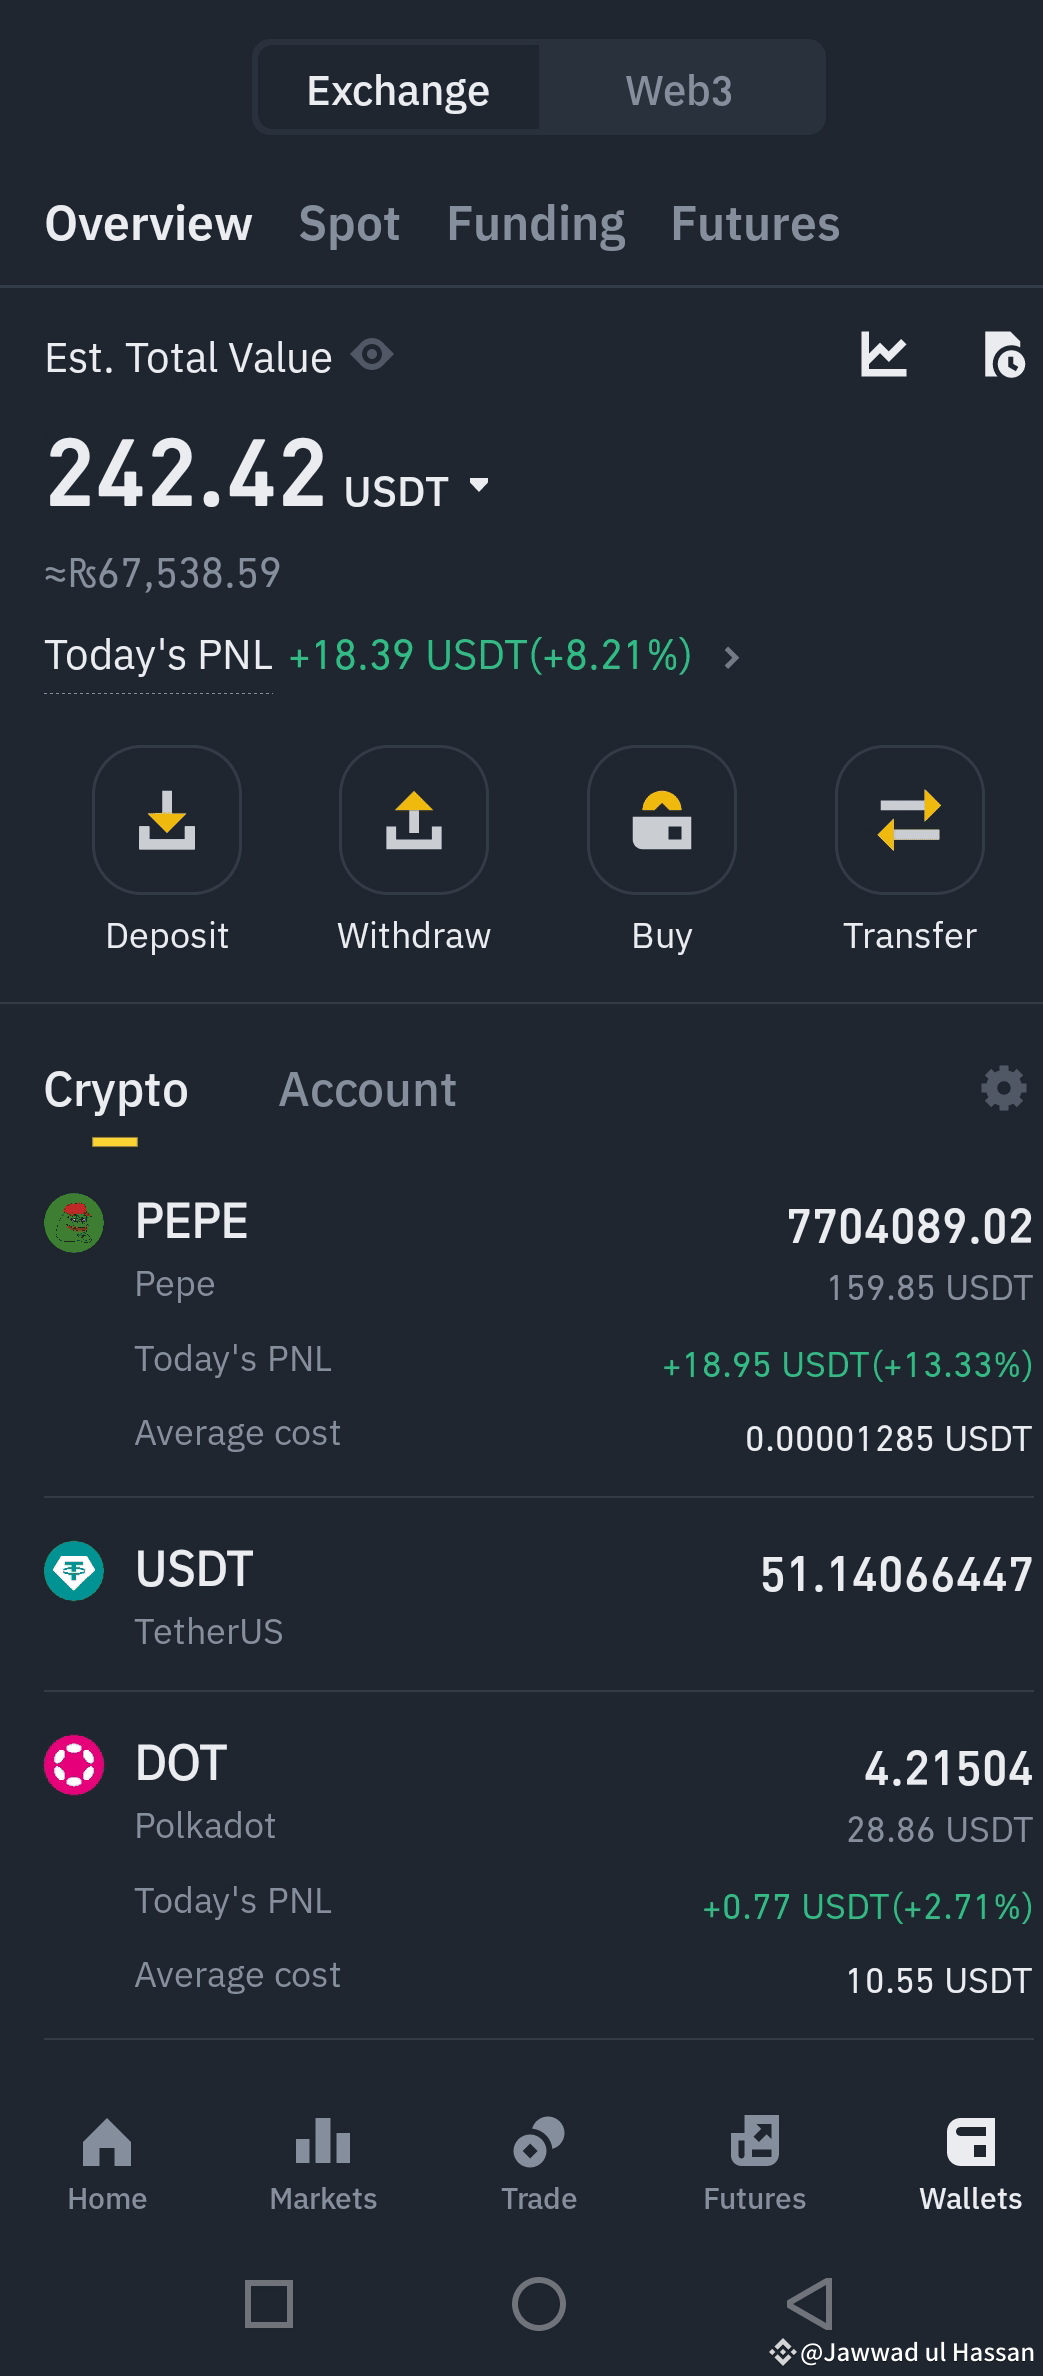Image resolution: width=1043 pixels, height=2376 pixels.
Task: Open the Buy crypto icon
Action: pos(662,819)
